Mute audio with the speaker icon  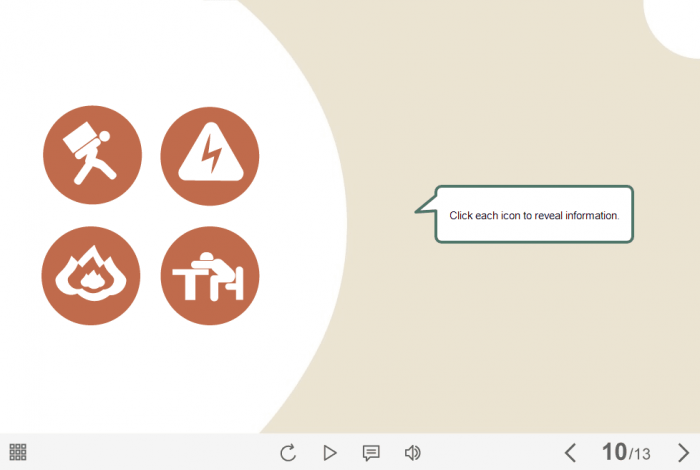click(412, 453)
